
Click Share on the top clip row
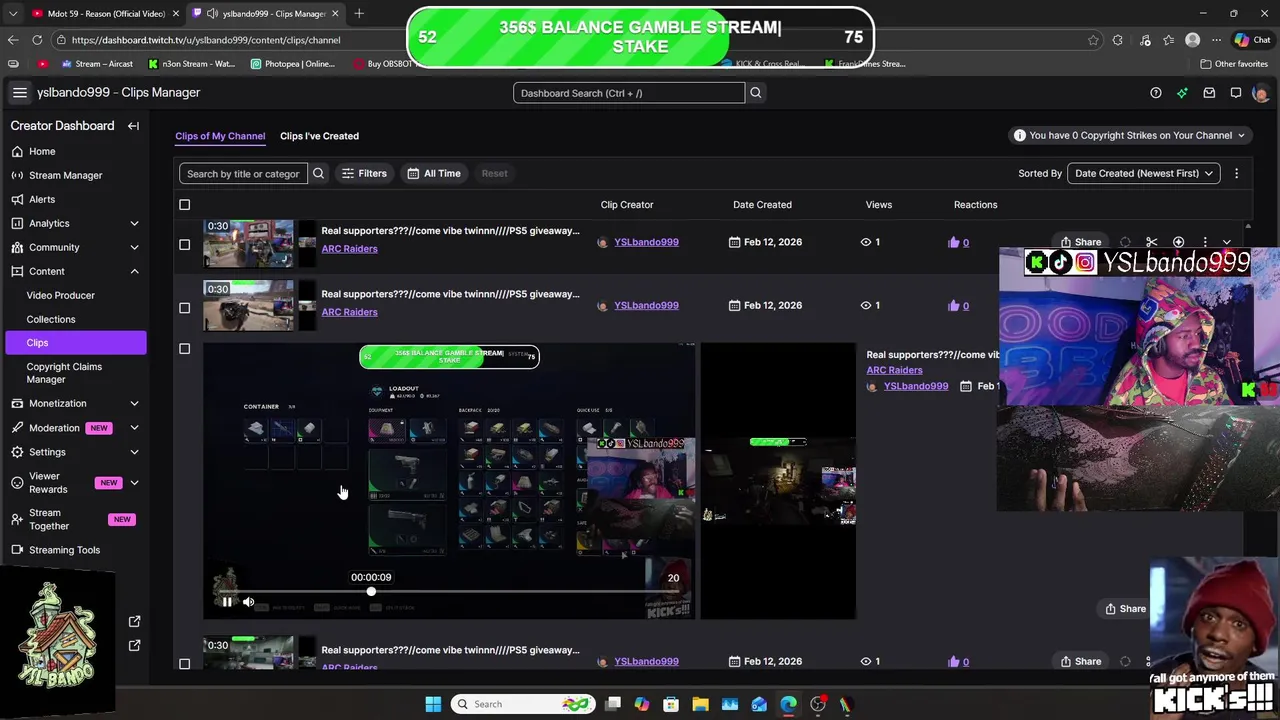pos(1081,242)
